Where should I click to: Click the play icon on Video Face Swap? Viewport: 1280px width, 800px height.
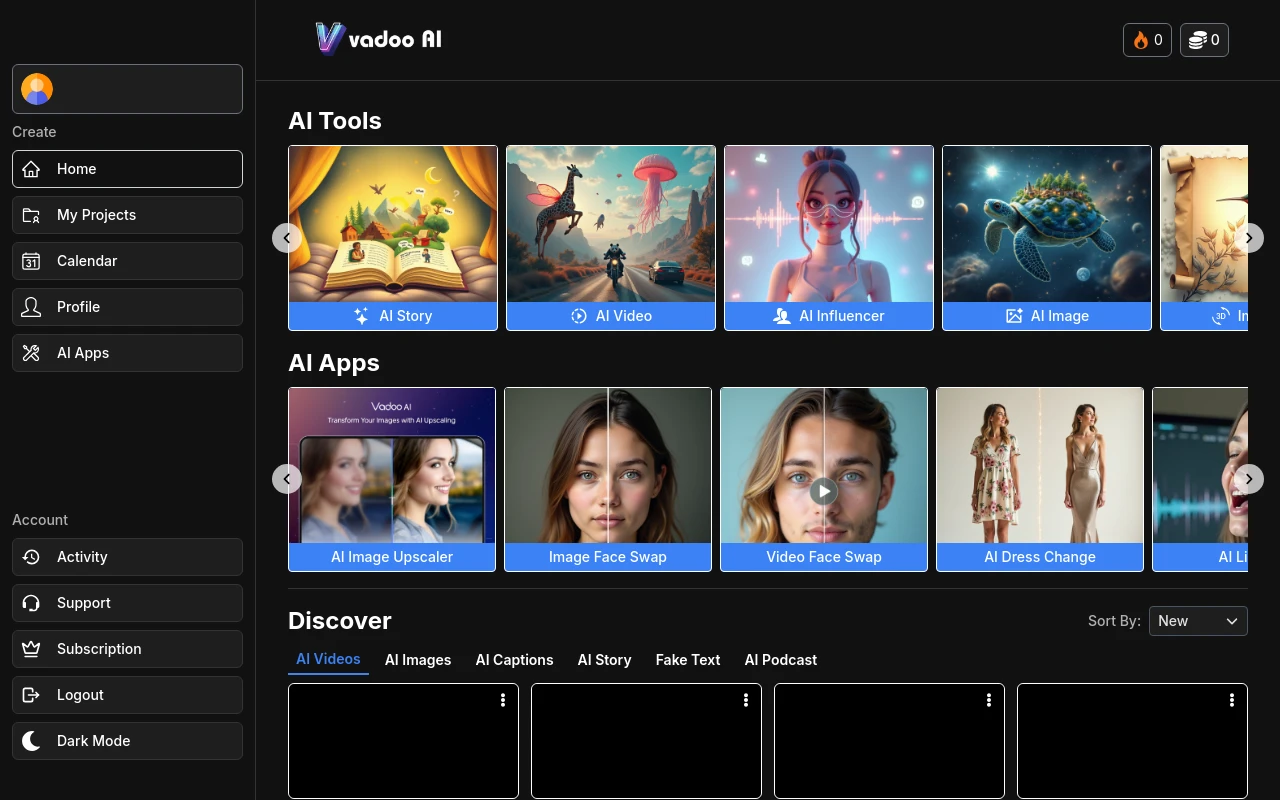pos(823,491)
